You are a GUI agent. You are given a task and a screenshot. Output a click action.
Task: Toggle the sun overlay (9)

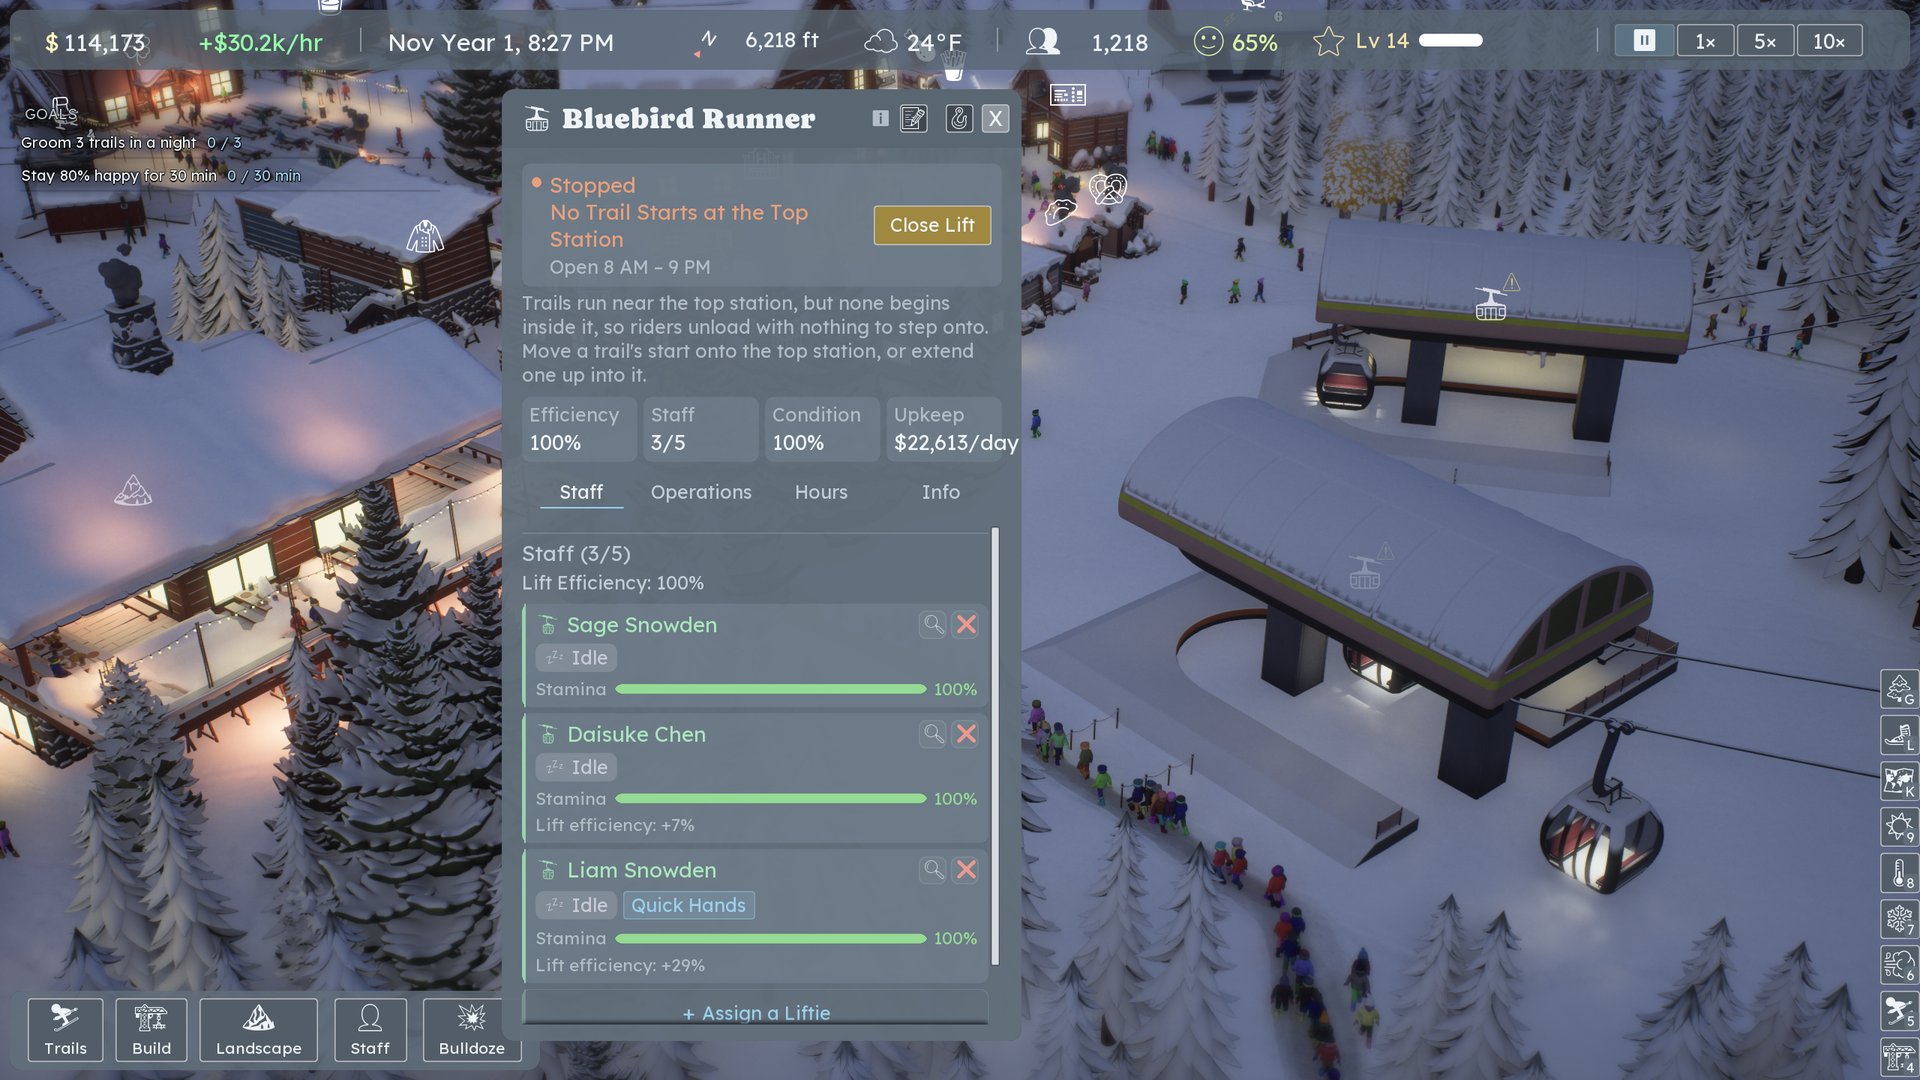(1899, 827)
